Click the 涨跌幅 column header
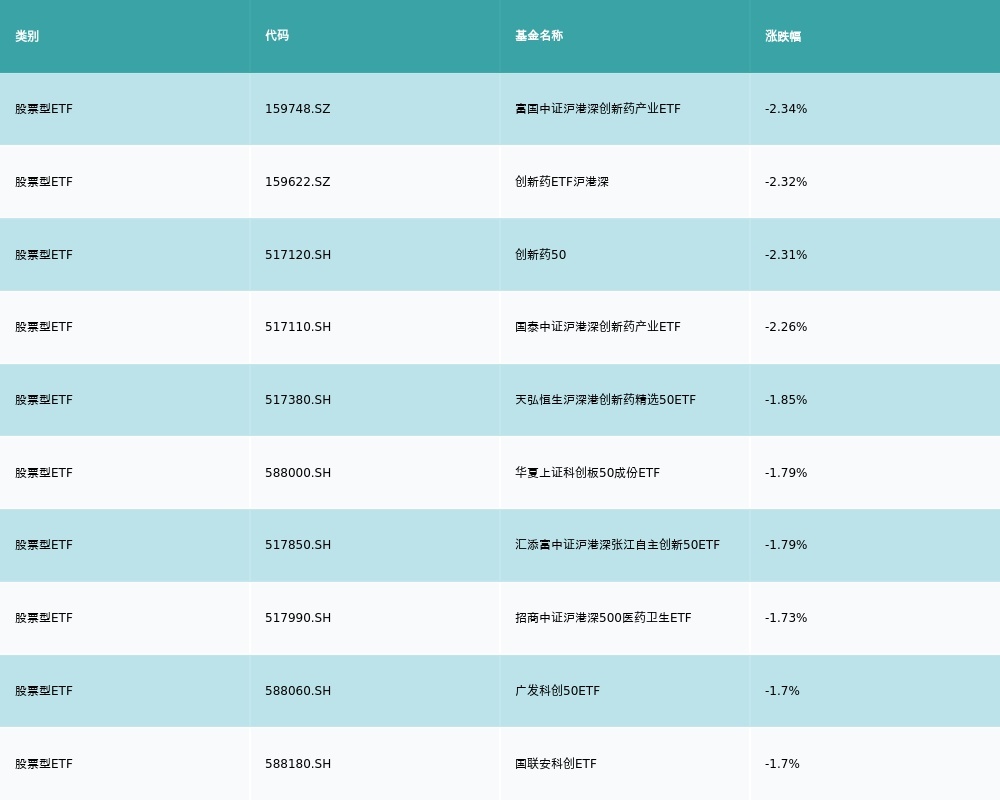 point(783,36)
